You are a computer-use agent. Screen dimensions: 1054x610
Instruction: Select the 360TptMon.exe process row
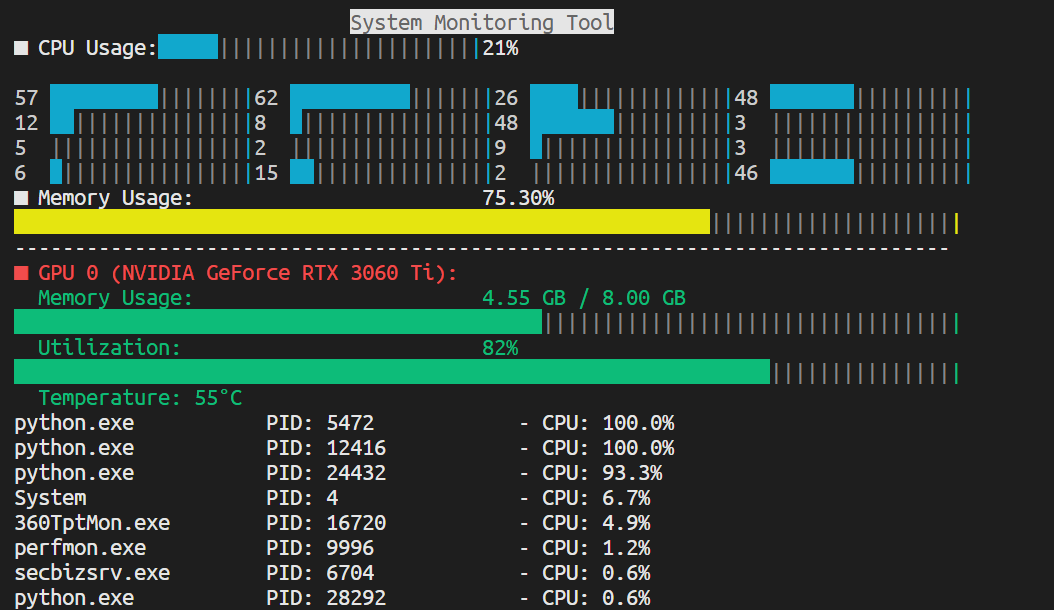click(x=92, y=523)
